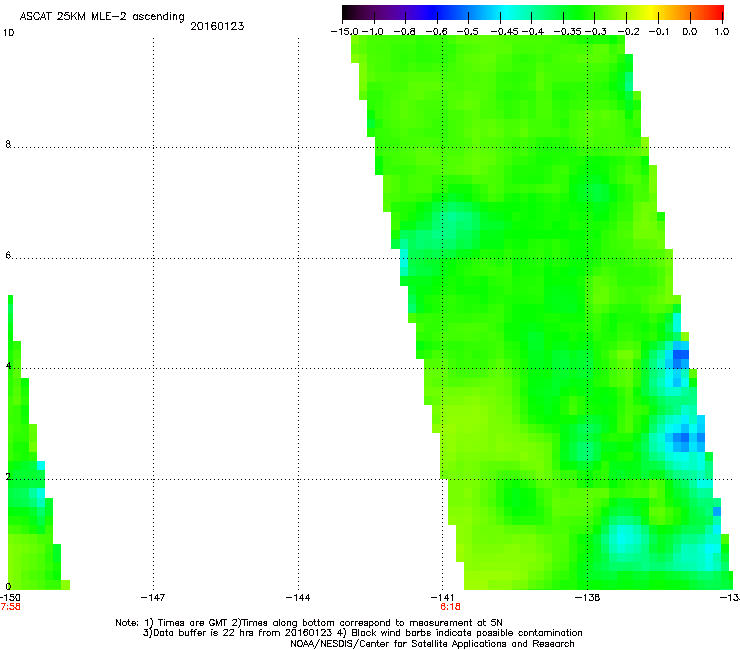
Task: Click the note line about Times are GMT
Action: pos(309,623)
